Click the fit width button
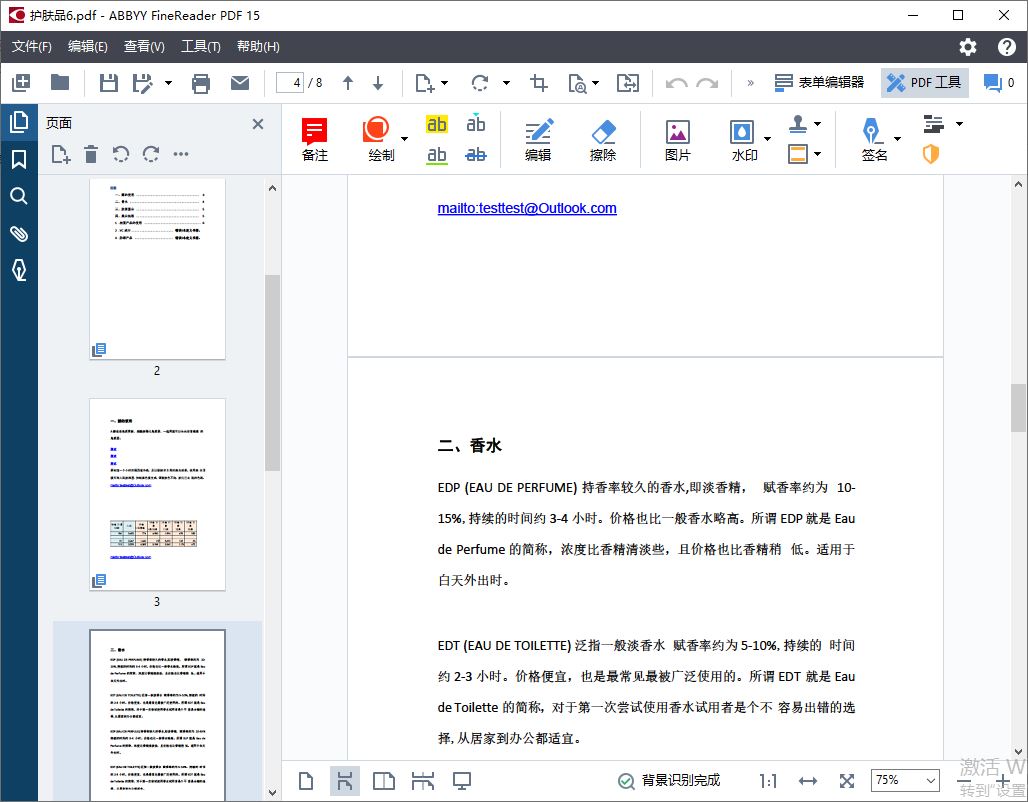The height and width of the screenshot is (802, 1028). click(x=808, y=781)
